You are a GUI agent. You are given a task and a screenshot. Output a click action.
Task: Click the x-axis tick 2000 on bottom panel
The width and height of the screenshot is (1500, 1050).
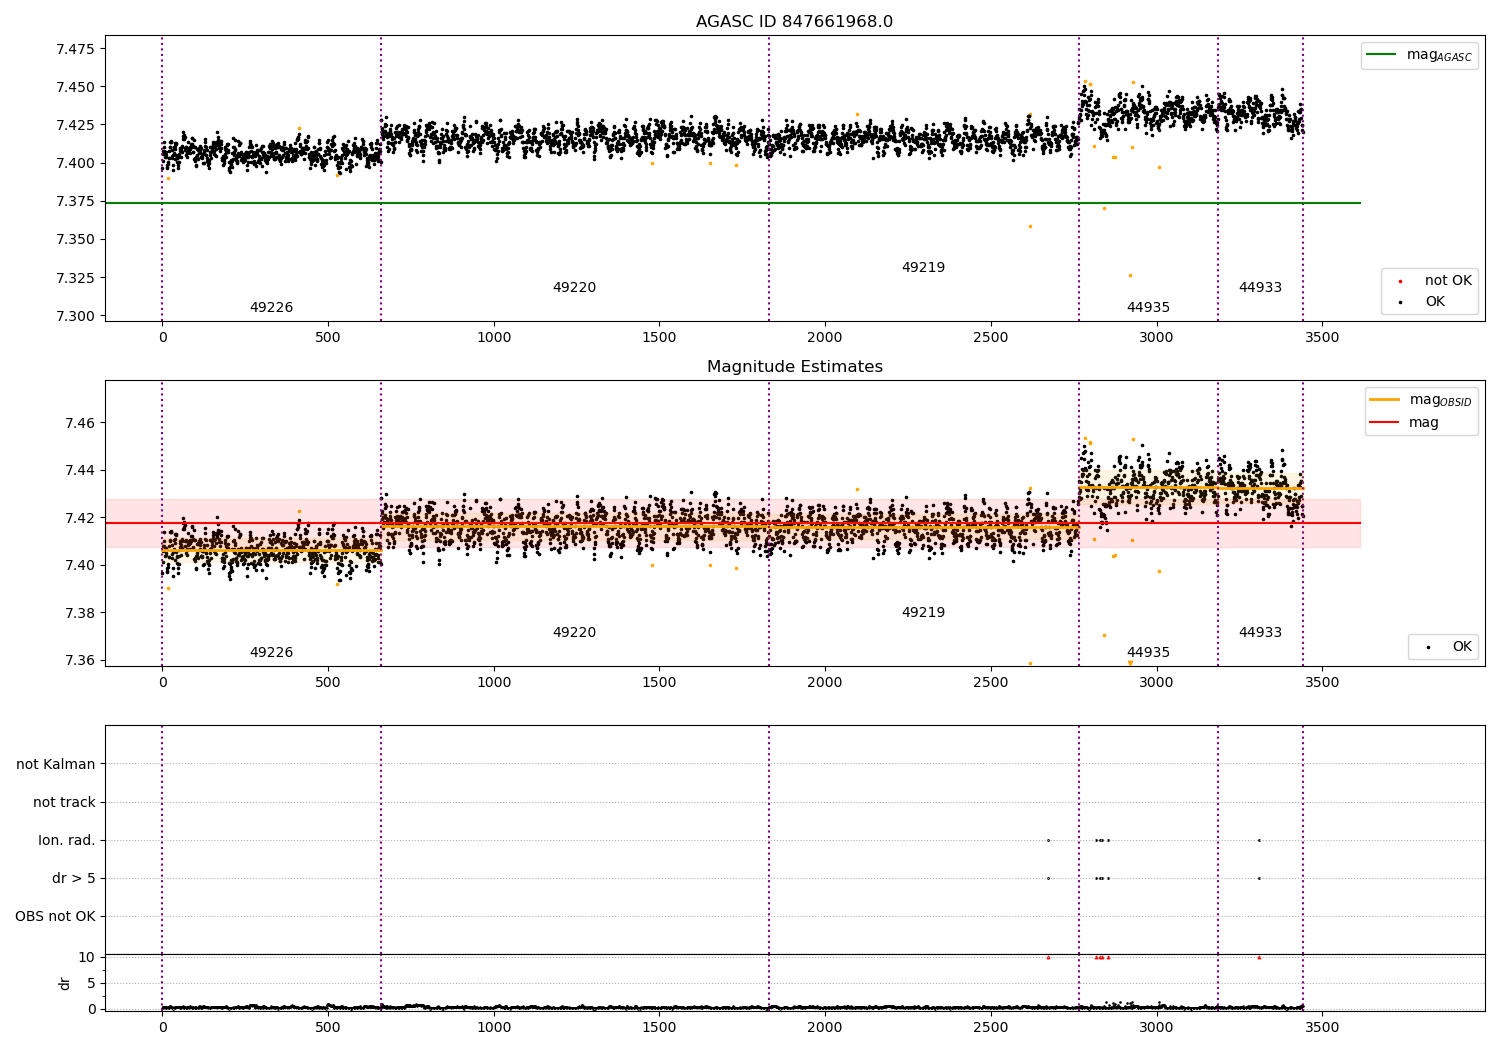825,1027
